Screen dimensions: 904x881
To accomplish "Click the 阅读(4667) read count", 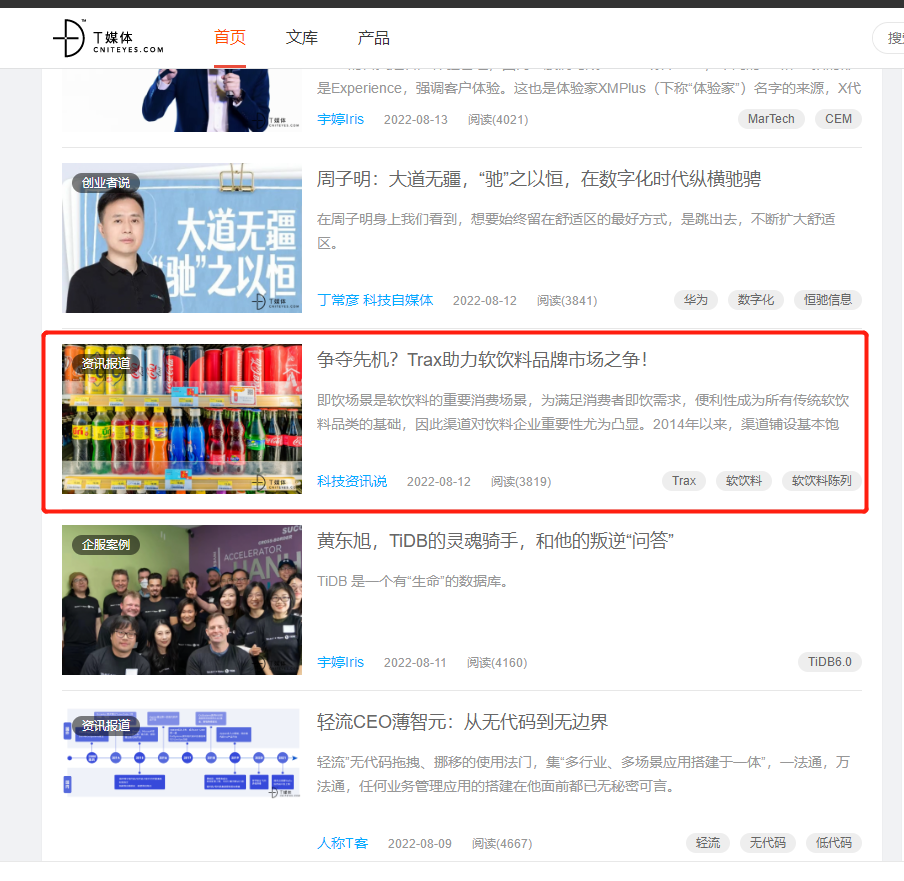I will (502, 844).
